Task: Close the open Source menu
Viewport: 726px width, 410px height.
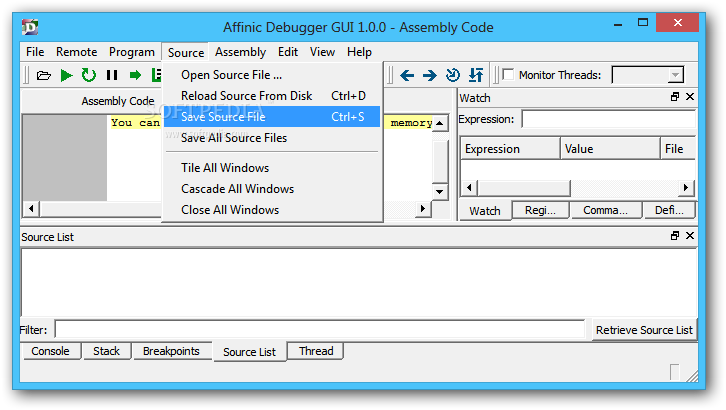Action: pyautogui.click(x=186, y=52)
